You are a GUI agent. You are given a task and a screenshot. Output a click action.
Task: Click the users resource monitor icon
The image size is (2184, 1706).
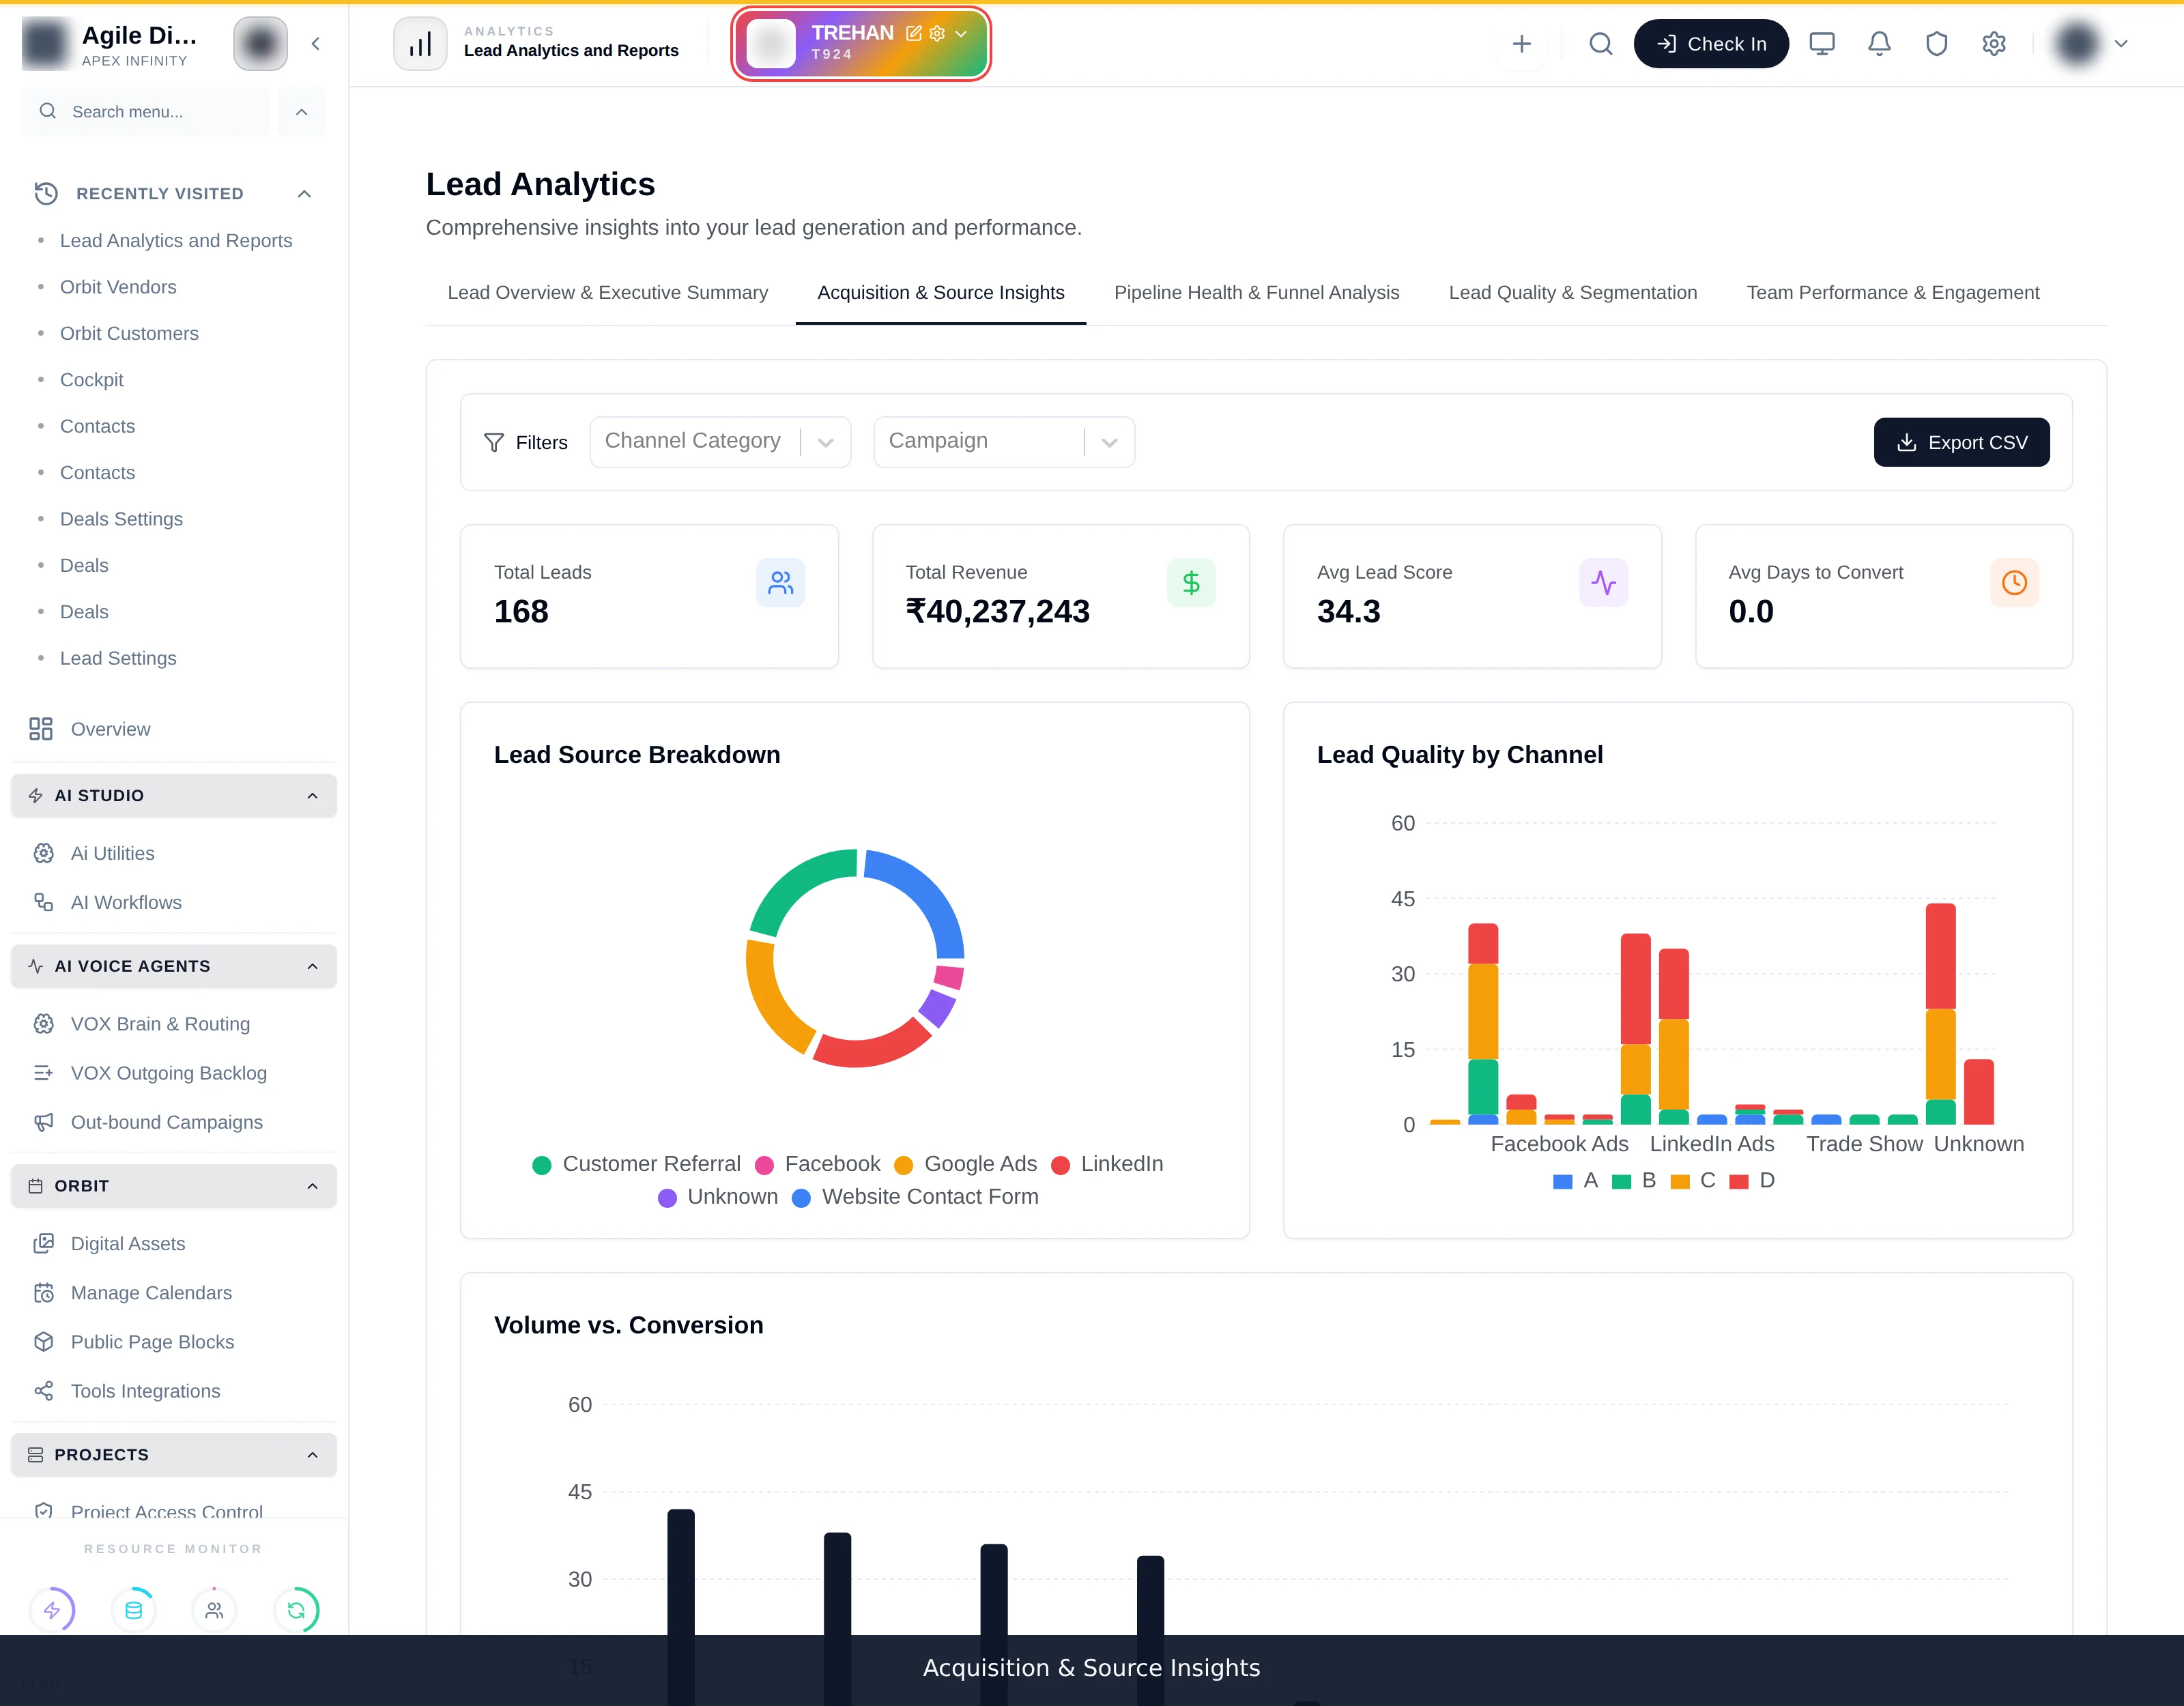click(x=214, y=1610)
